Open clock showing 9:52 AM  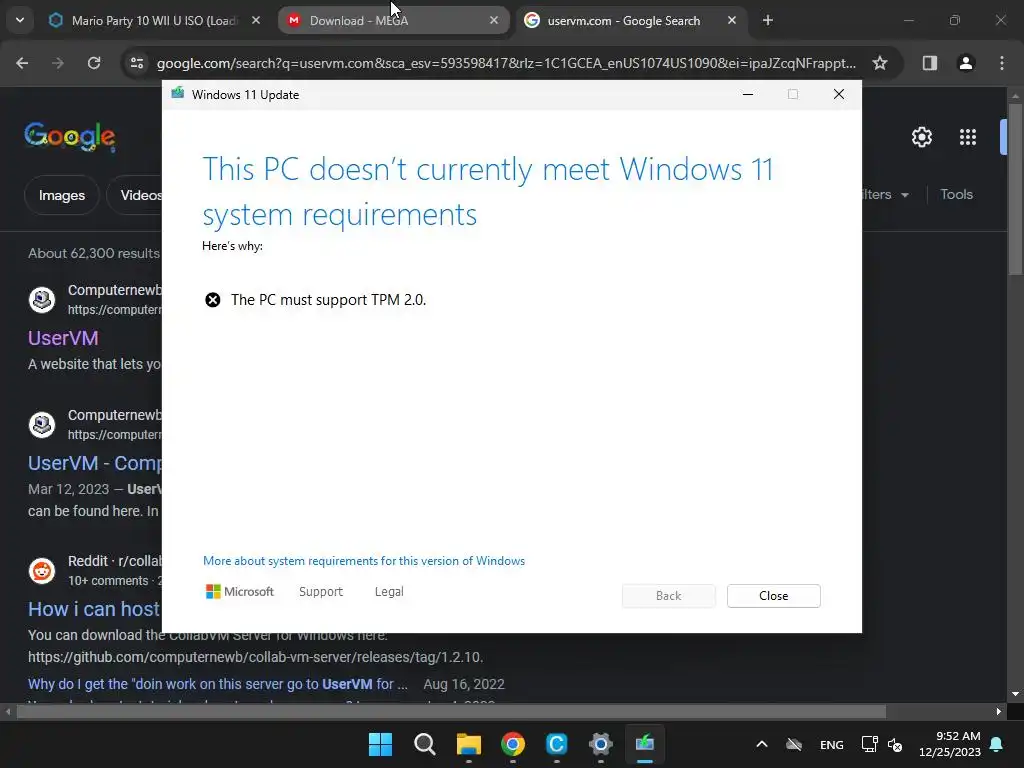pyautogui.click(x=950, y=744)
